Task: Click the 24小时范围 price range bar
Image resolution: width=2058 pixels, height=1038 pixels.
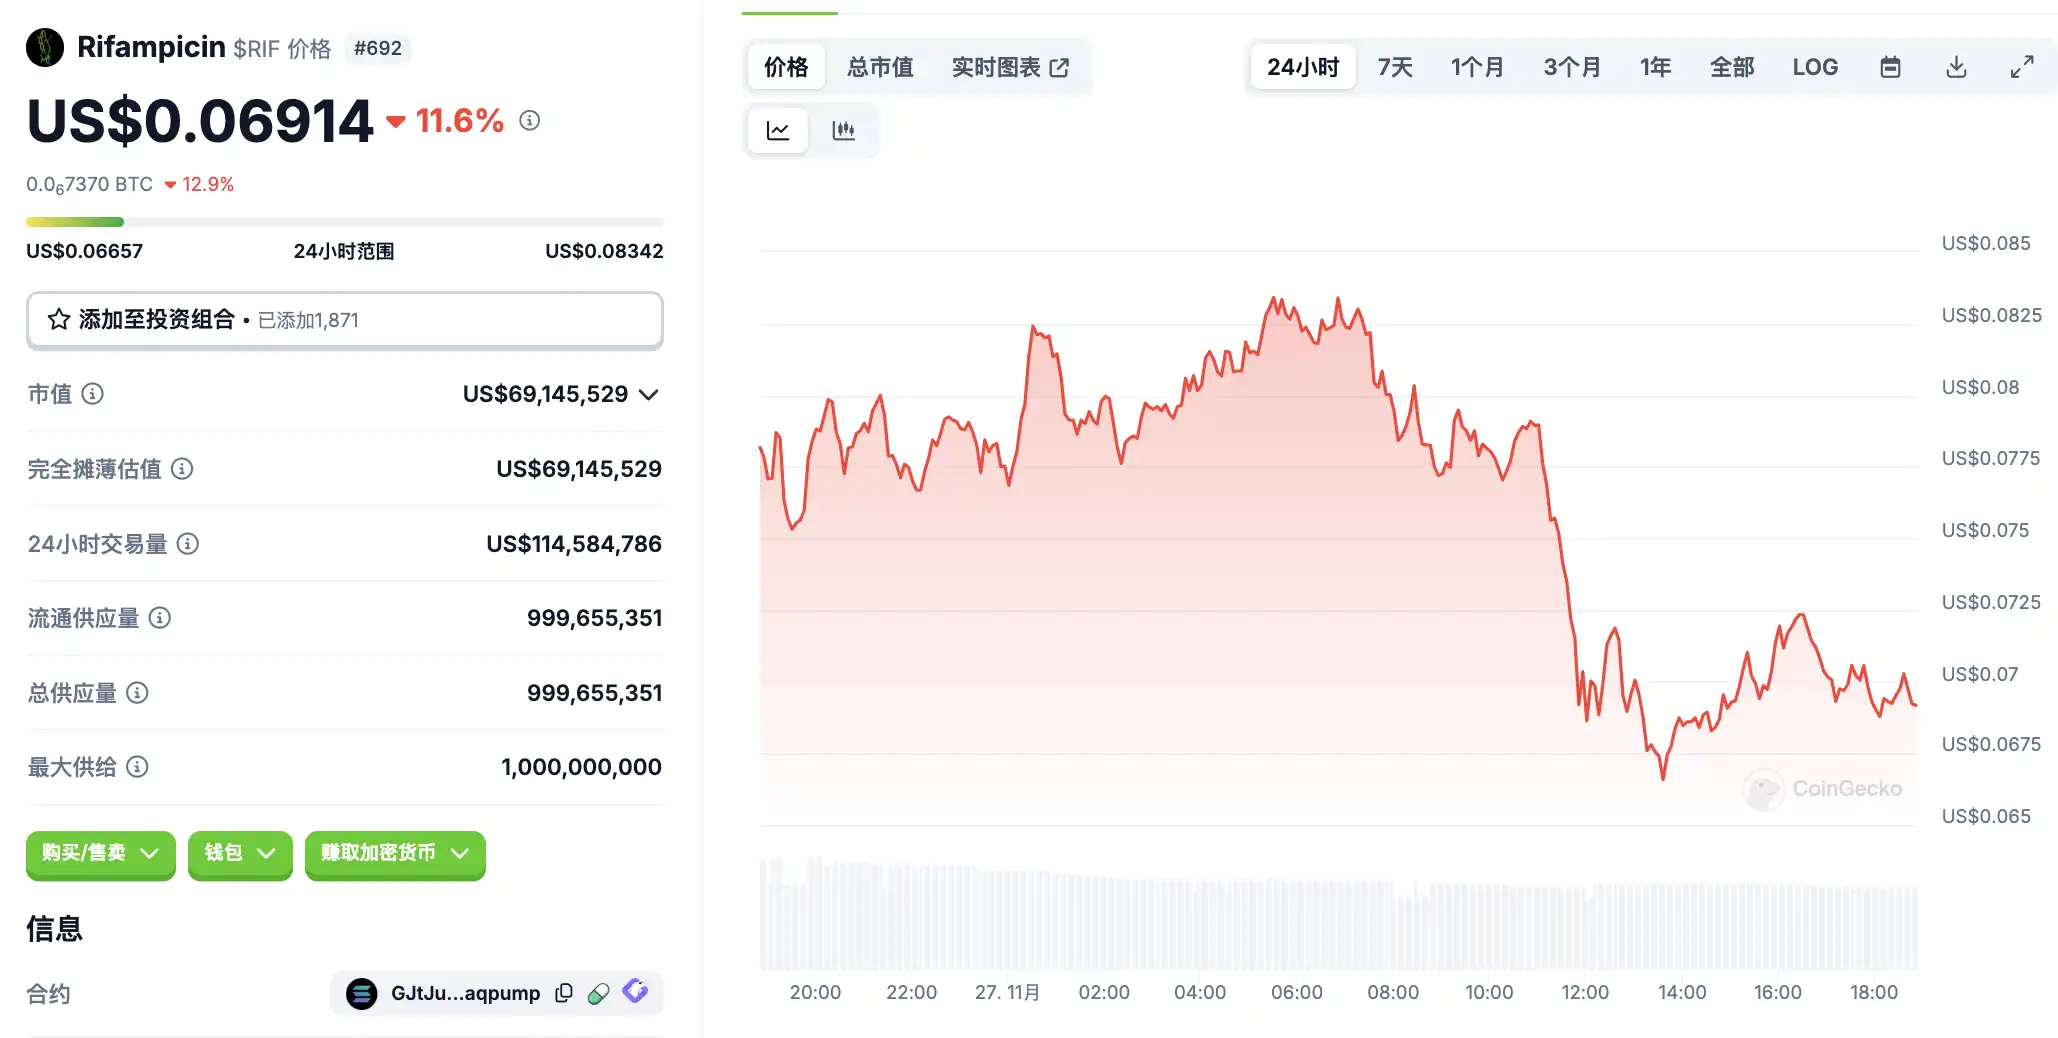Action: click(x=344, y=222)
